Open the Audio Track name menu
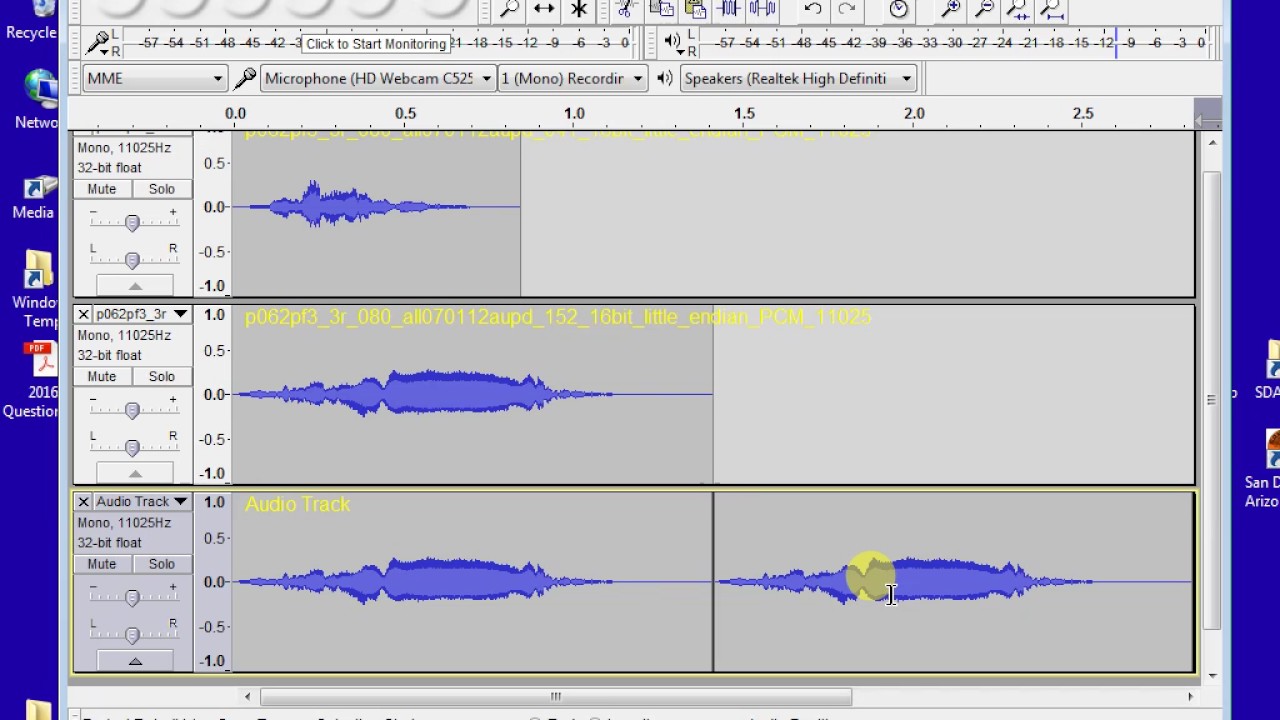The width and height of the screenshot is (1280, 720). coord(142,501)
